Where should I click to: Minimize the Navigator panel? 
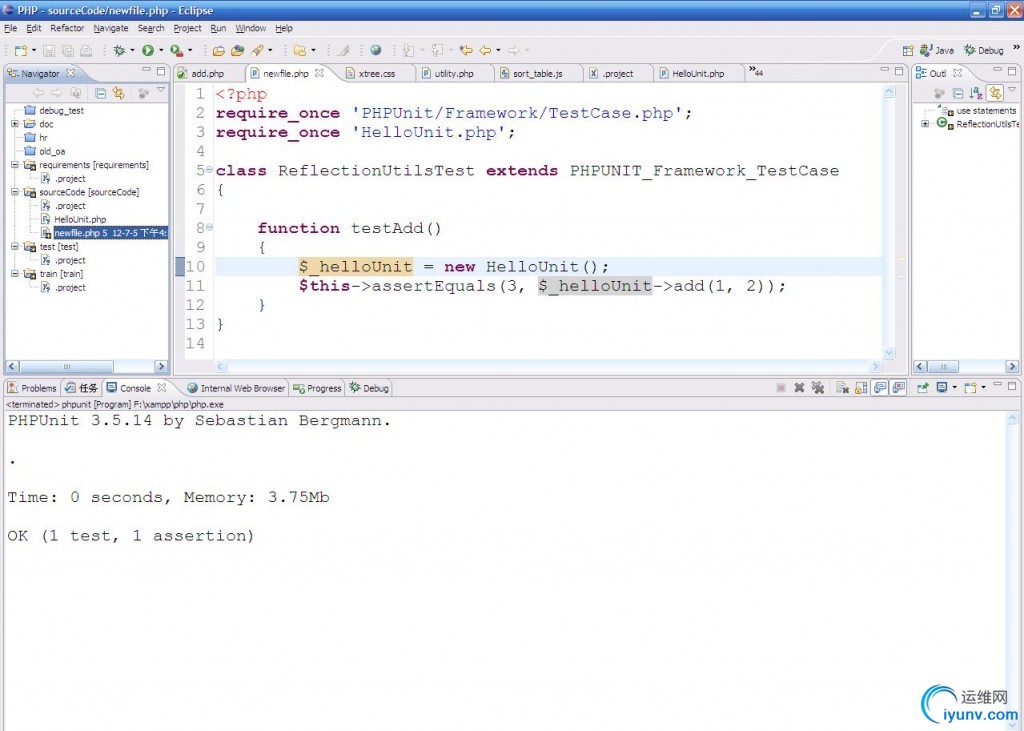pos(146,69)
